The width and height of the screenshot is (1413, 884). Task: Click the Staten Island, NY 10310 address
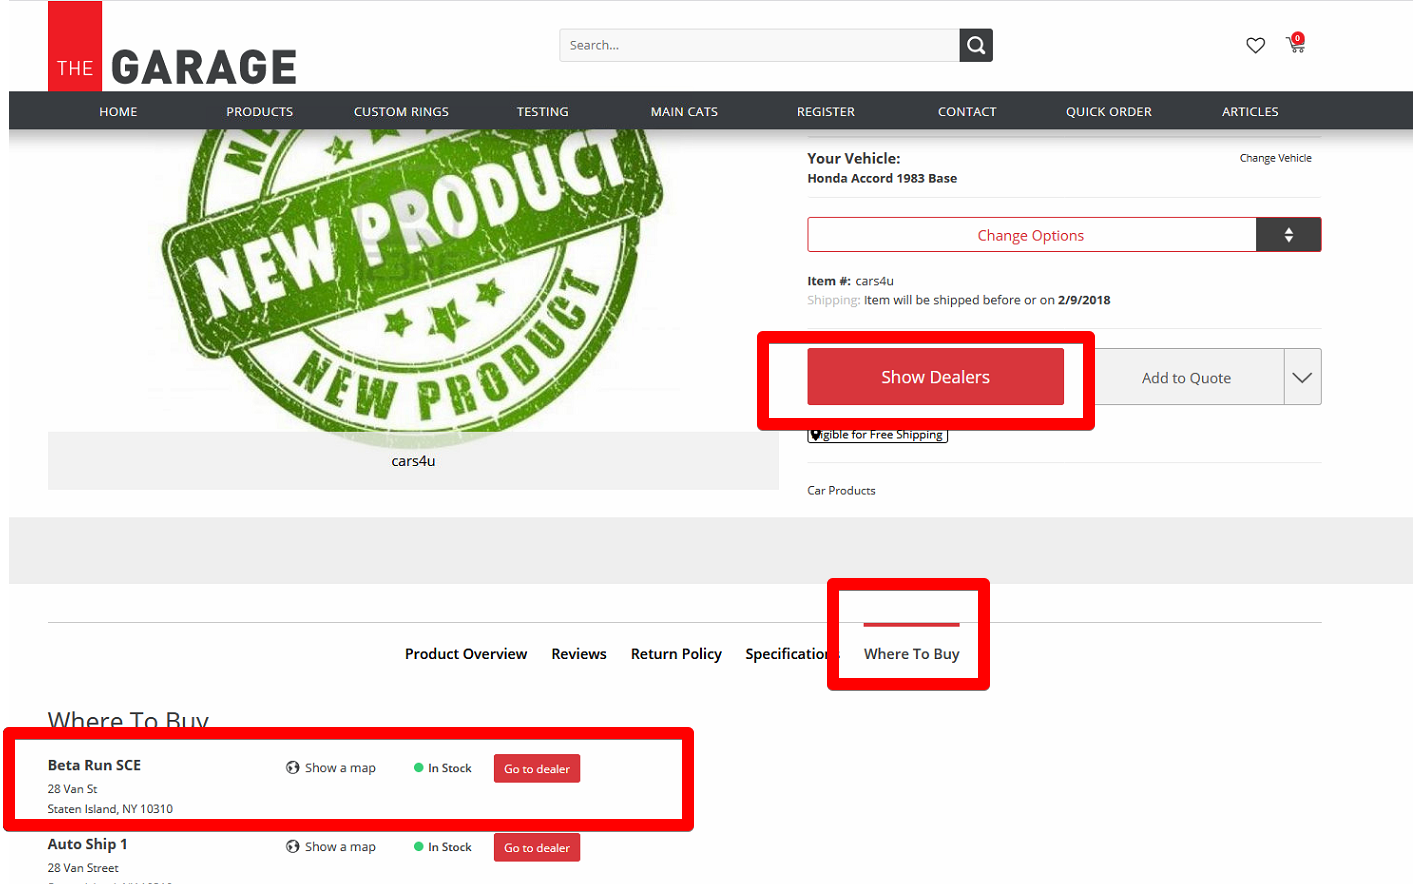[110, 809]
